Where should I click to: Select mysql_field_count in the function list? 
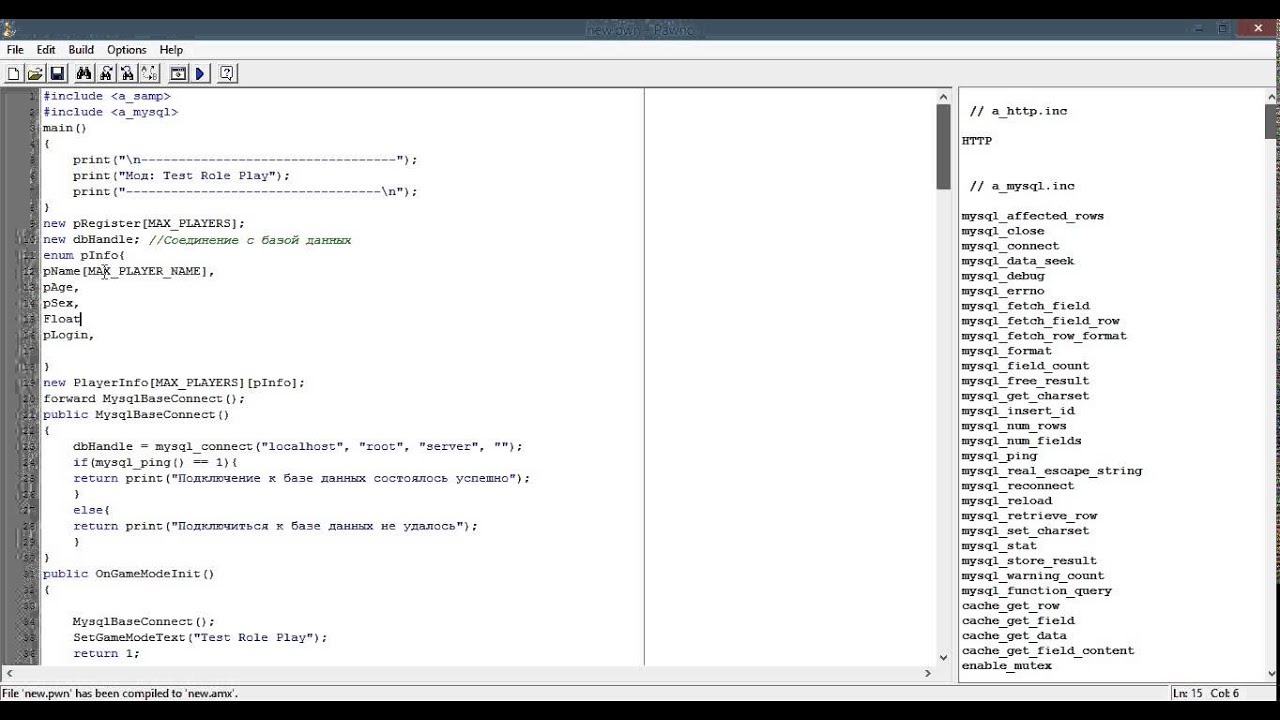pos(1025,366)
